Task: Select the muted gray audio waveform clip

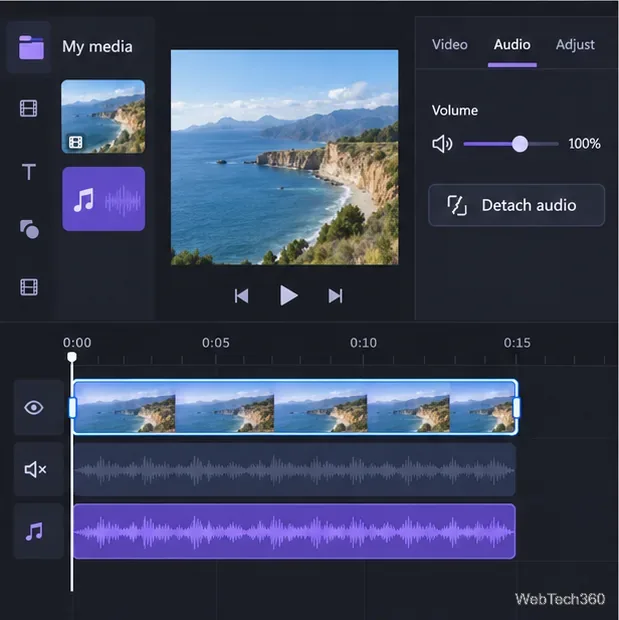Action: click(295, 470)
